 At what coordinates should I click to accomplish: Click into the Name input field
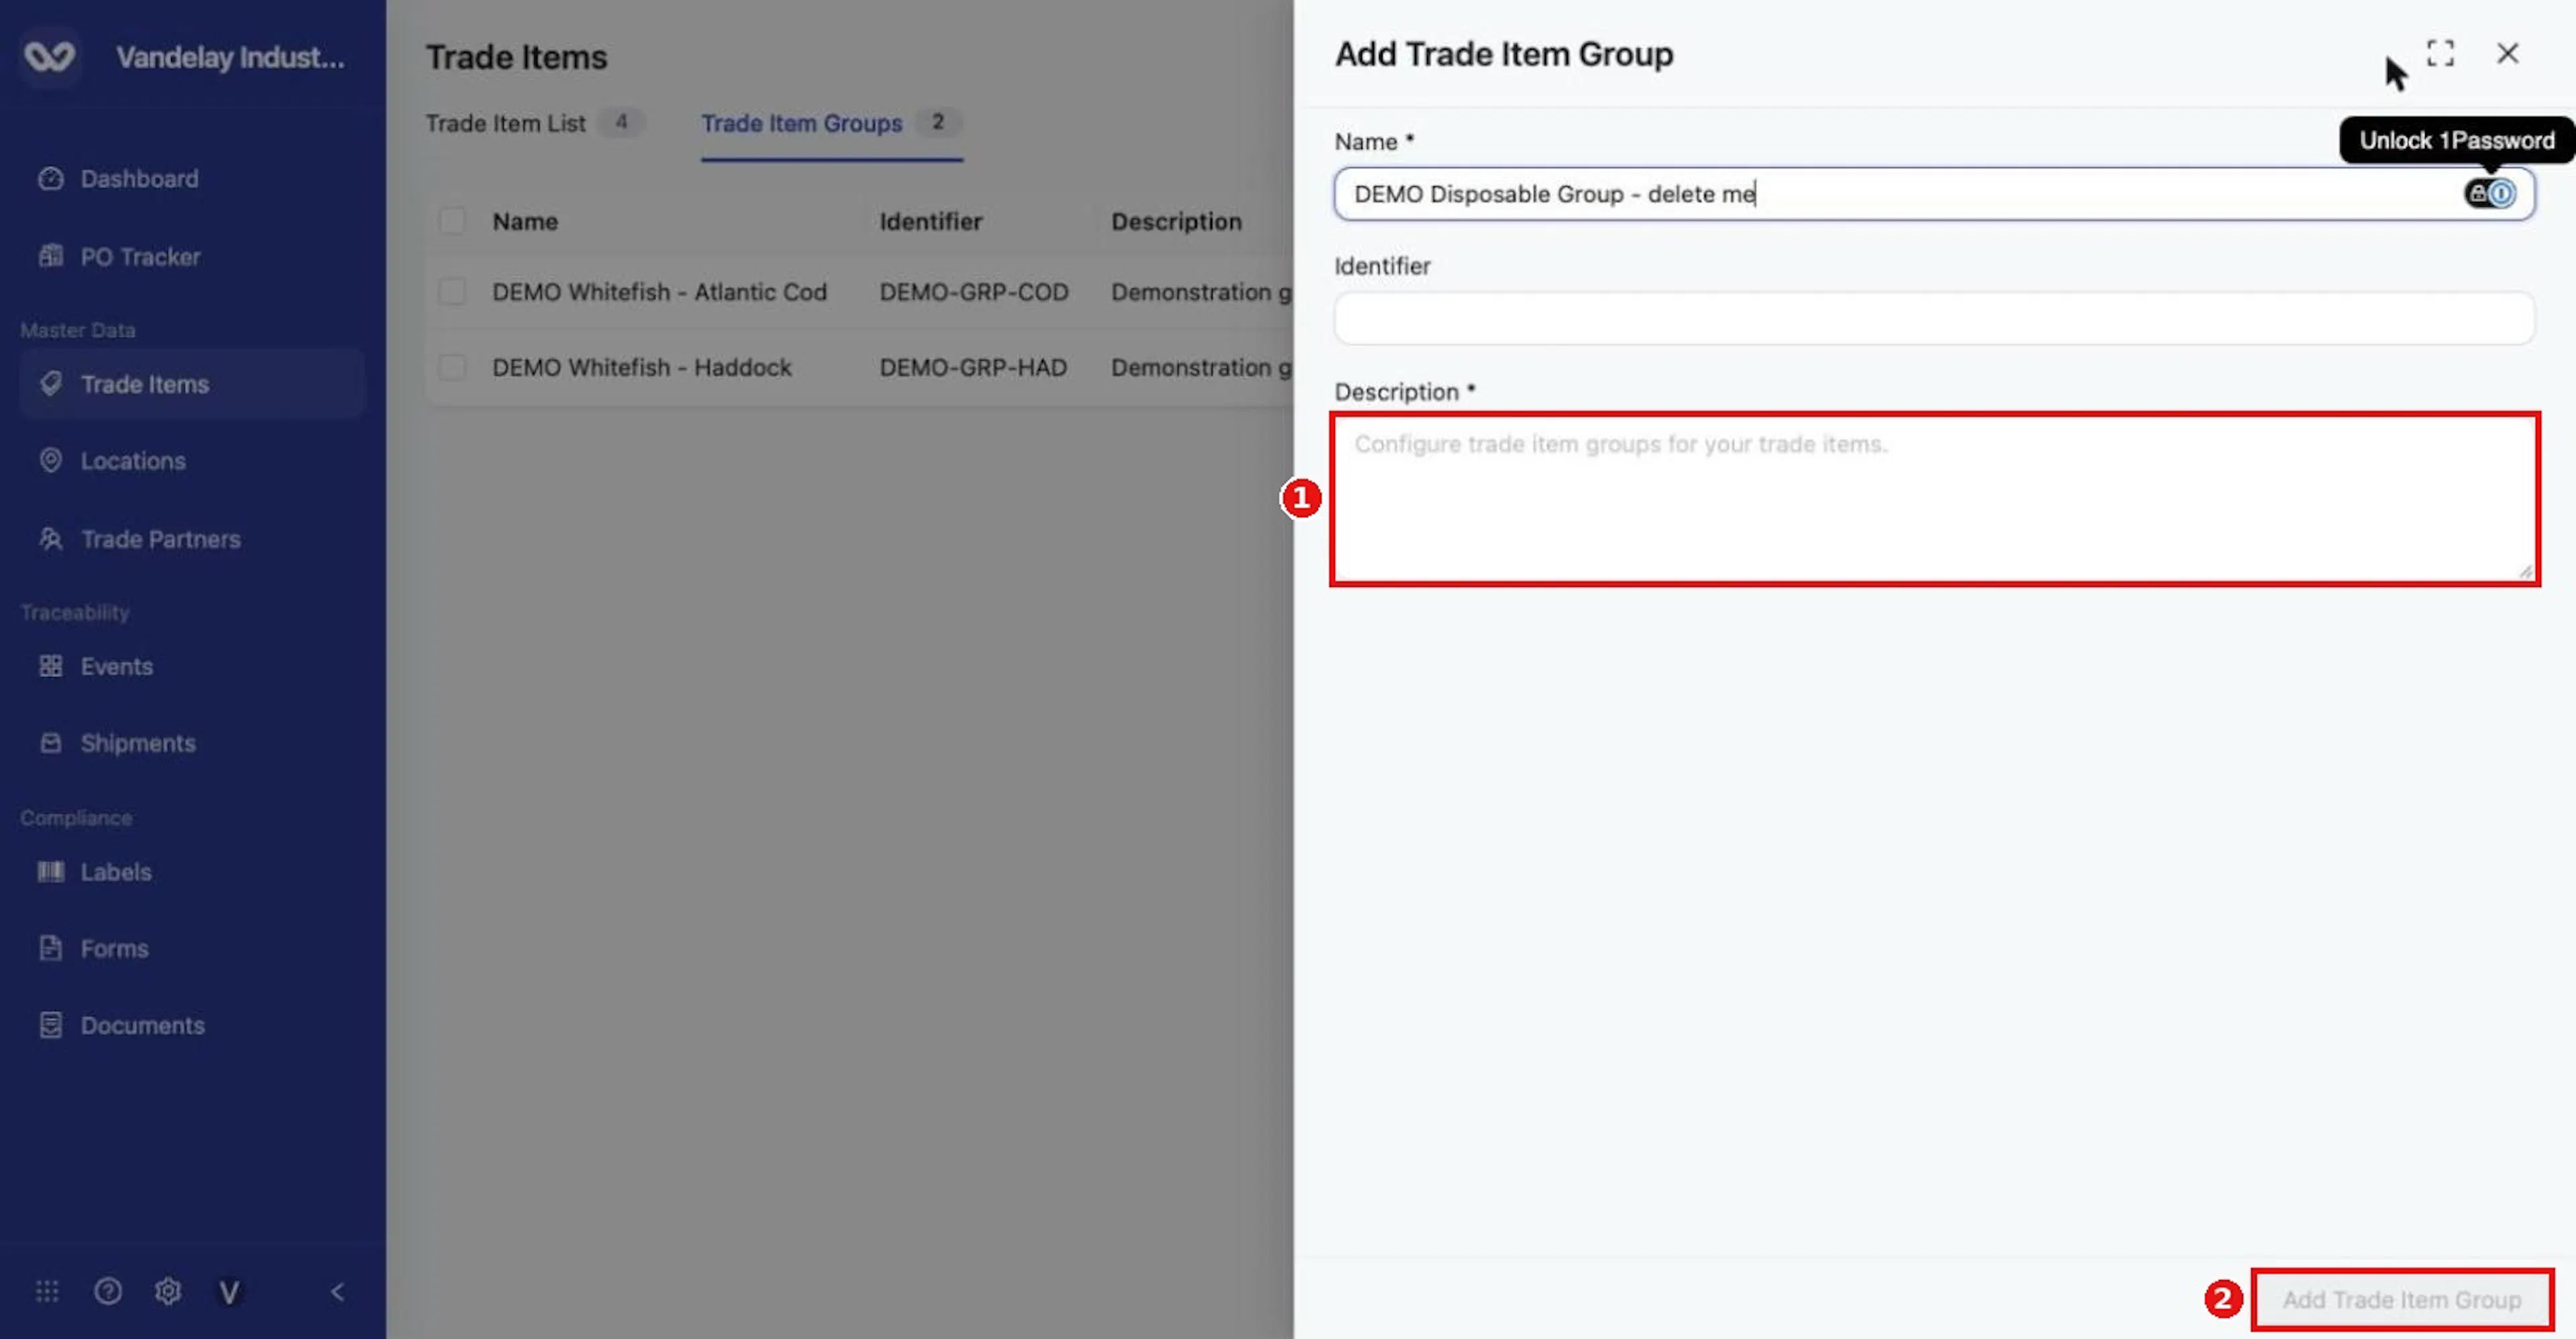click(1933, 194)
